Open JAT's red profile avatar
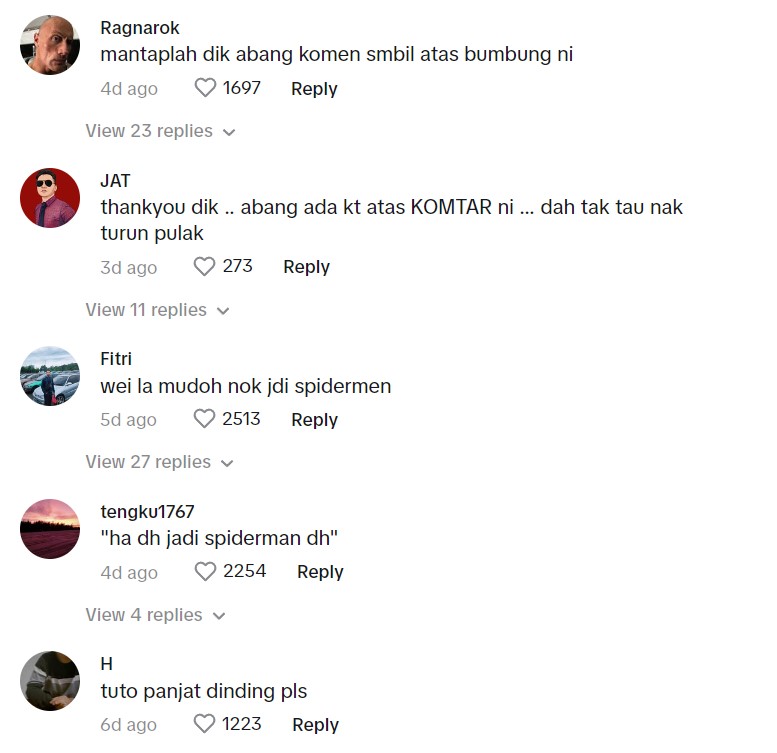Viewport: 777px width, 753px height. pos(50,198)
